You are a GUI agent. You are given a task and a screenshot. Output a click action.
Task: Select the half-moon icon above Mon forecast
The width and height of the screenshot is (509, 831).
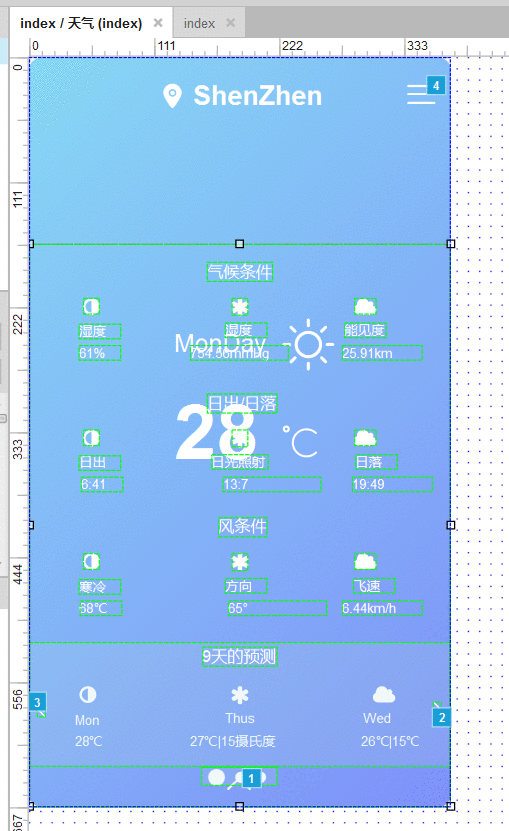point(87,694)
